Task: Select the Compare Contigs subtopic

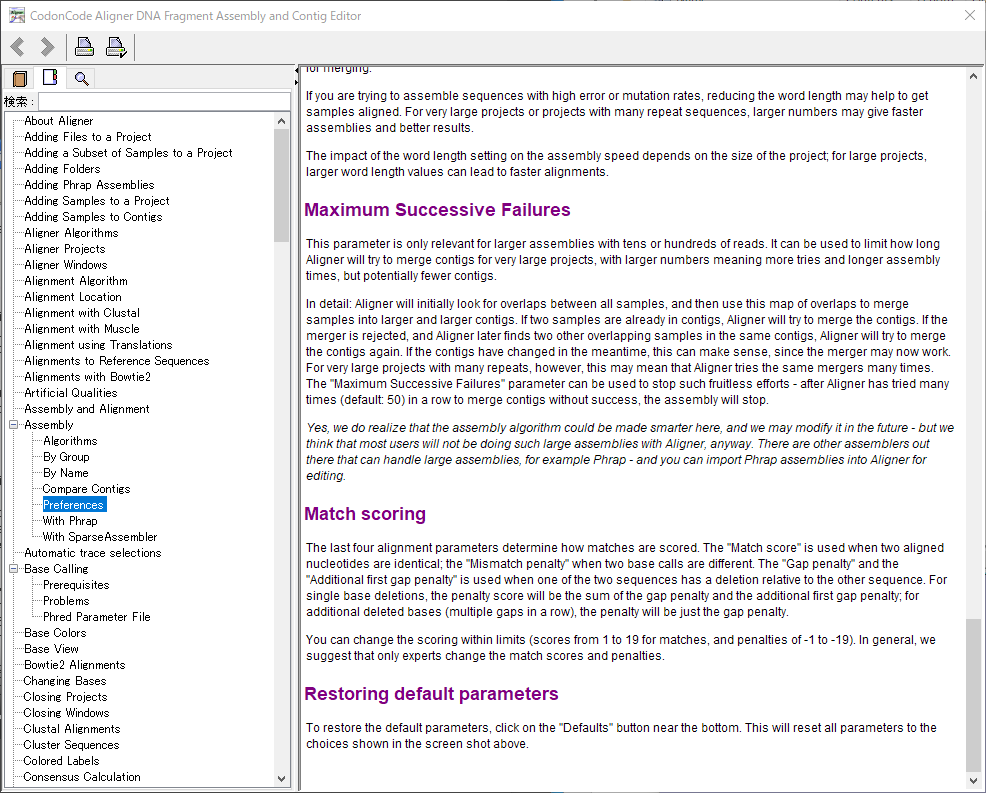Action: pyautogui.click(x=86, y=489)
